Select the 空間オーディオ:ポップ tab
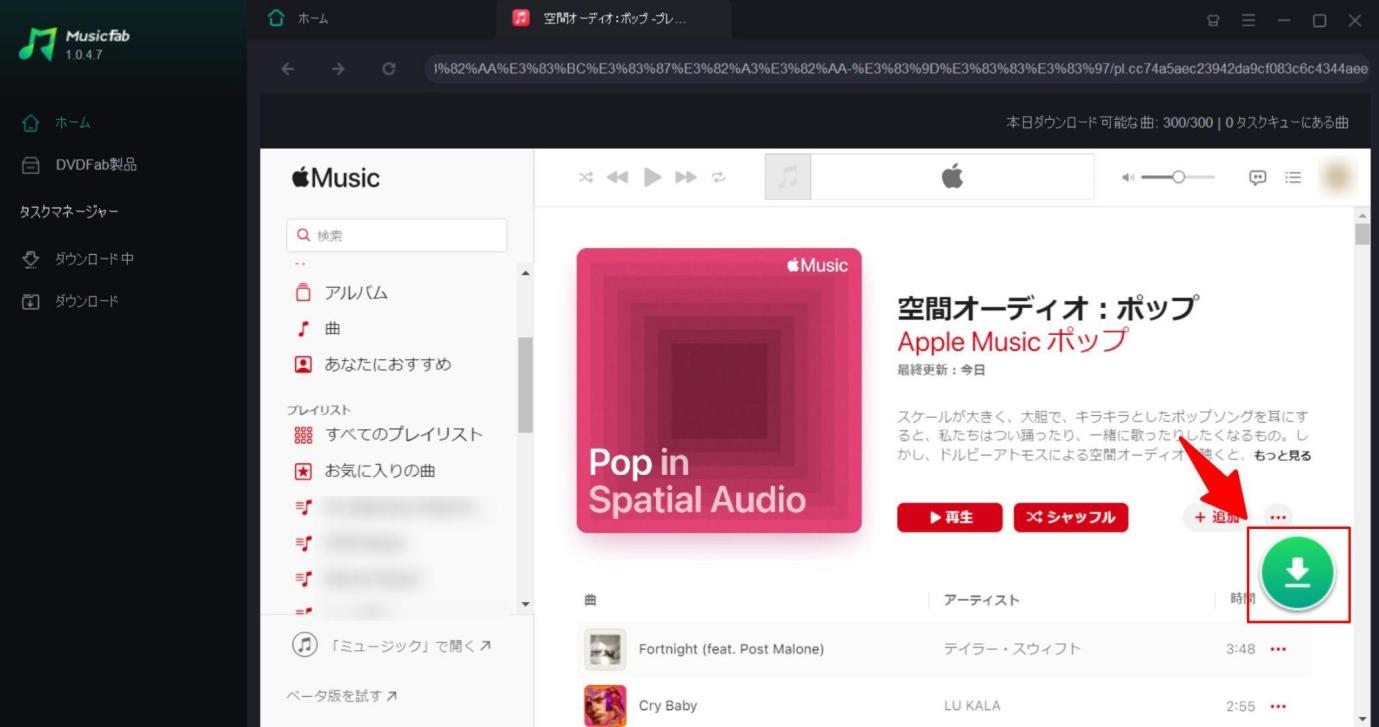This screenshot has width=1379, height=727. 612,19
